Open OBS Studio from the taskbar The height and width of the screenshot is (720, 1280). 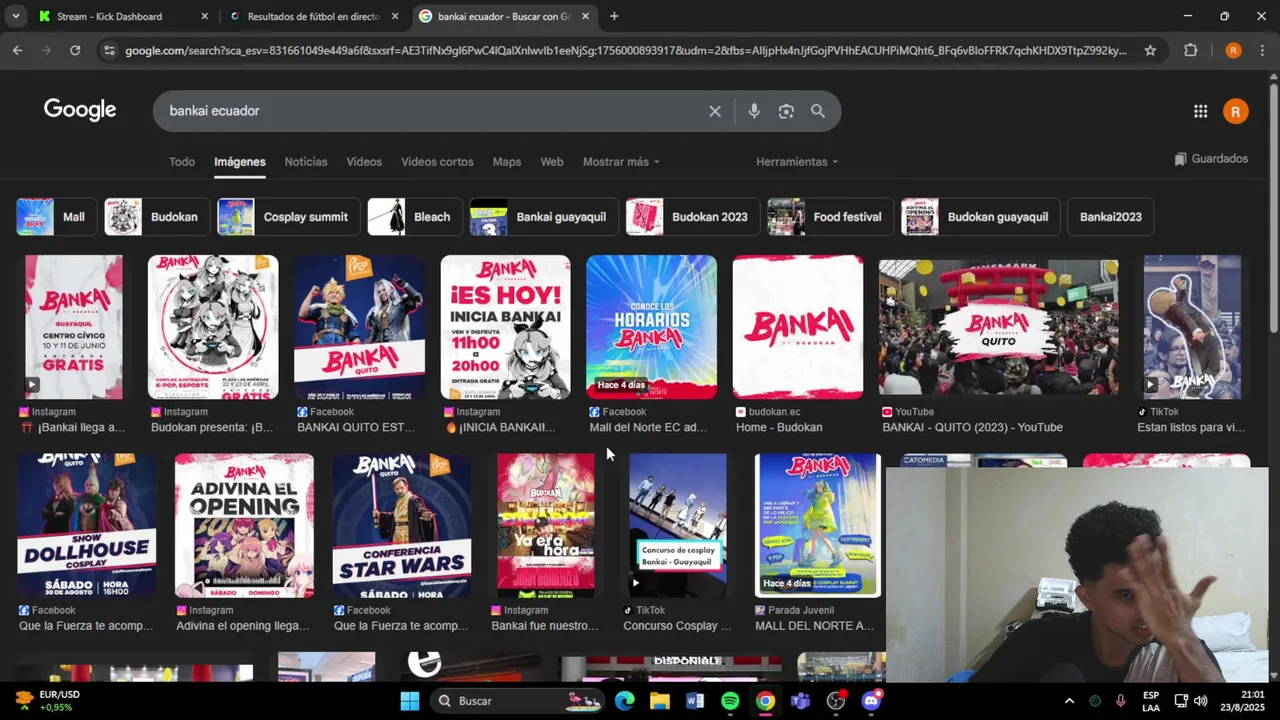[x=836, y=701]
